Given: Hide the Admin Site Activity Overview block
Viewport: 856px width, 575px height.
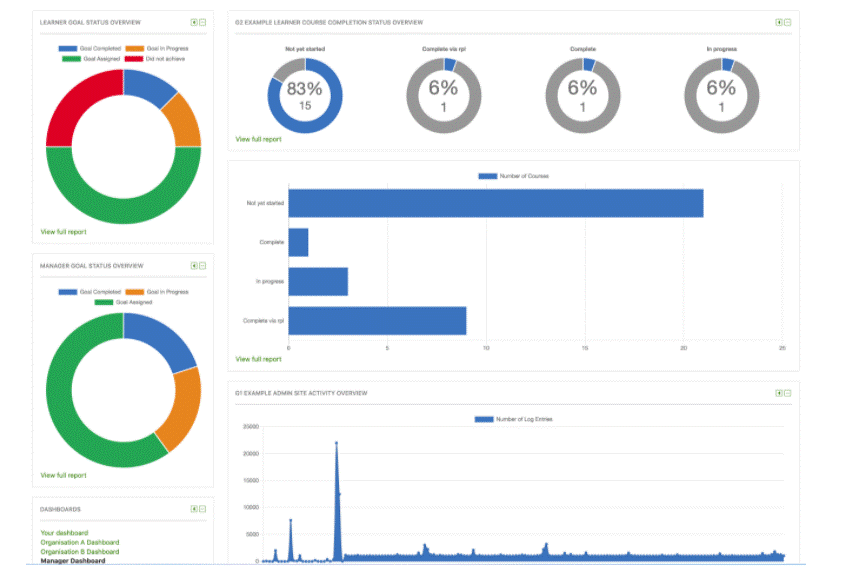Looking at the screenshot, I should coord(788,393).
